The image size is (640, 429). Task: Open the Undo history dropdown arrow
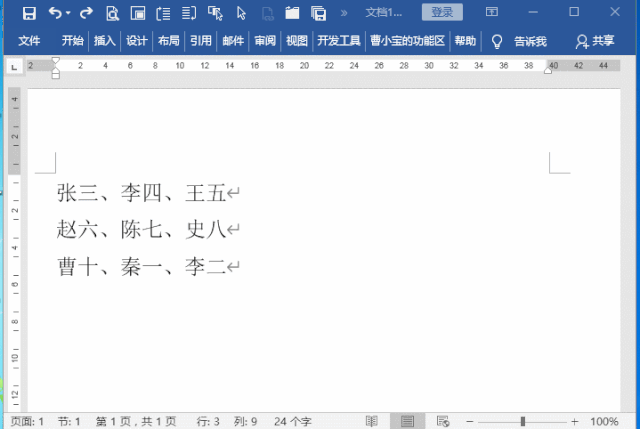coord(68,13)
